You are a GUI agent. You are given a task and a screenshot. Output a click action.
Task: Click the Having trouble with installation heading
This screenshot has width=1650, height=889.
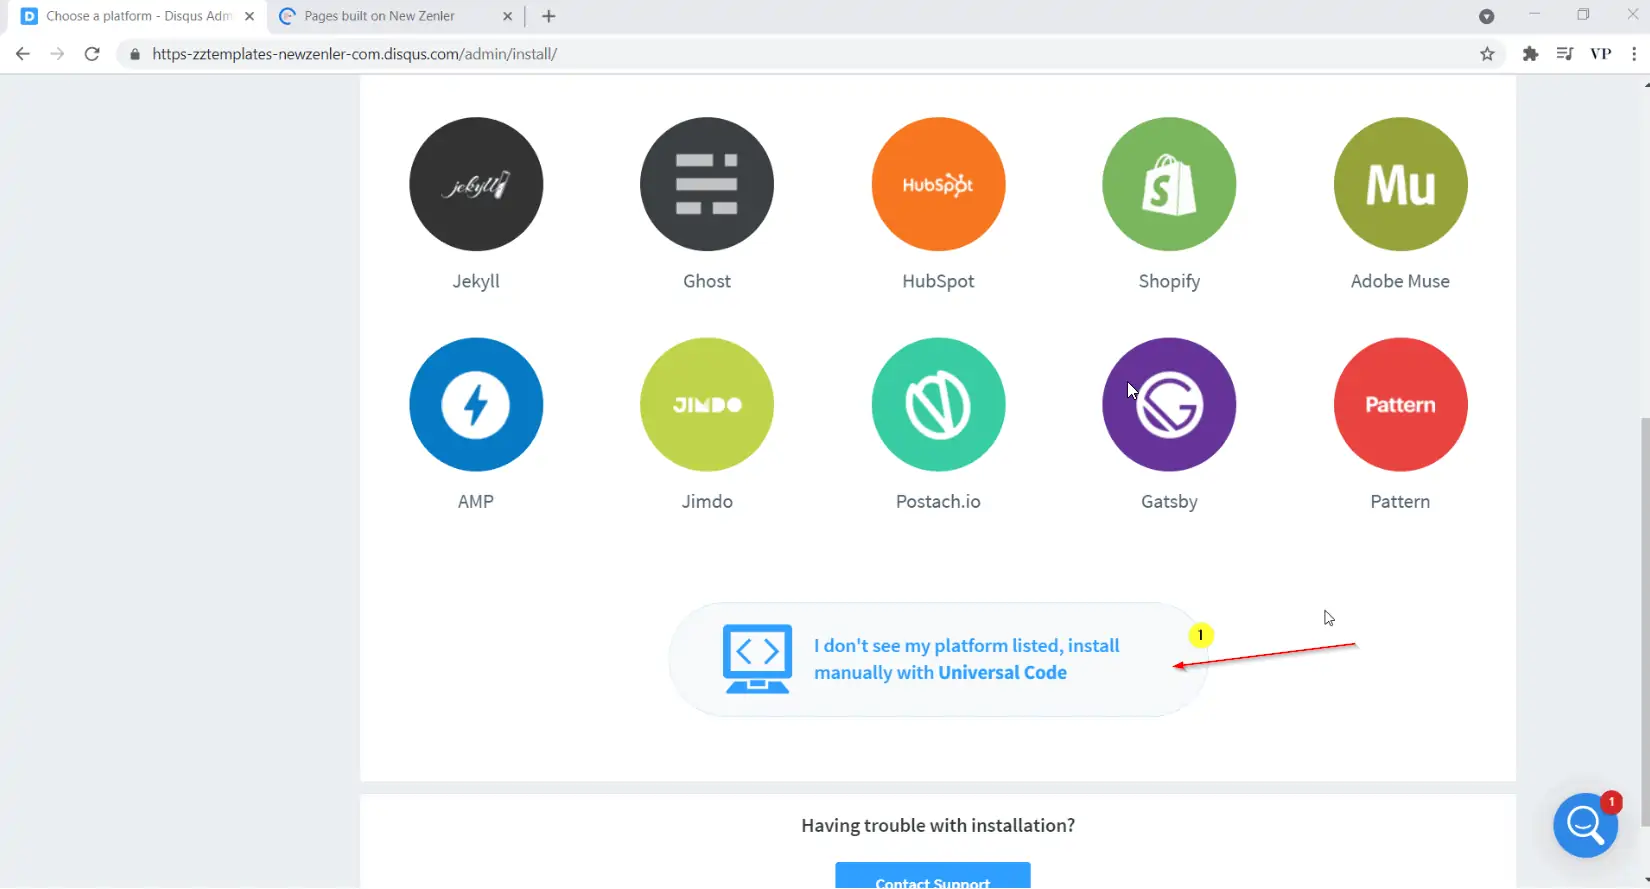(938, 825)
